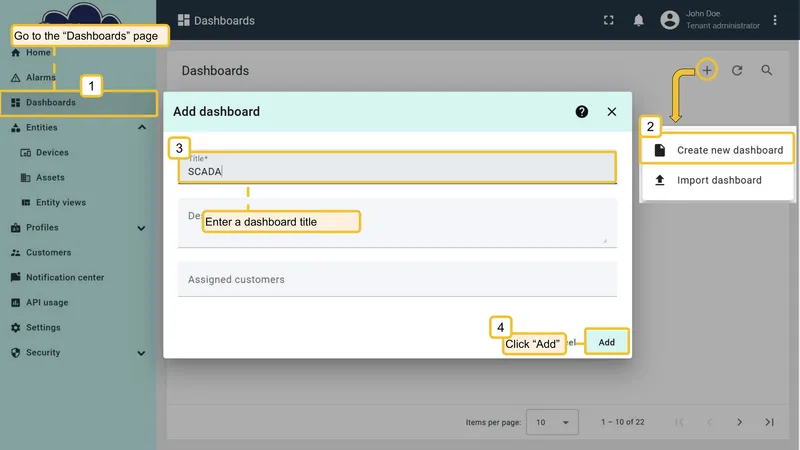Click the Entity views icon
Viewport: 800px width, 450px height.
pyautogui.click(x=26, y=203)
